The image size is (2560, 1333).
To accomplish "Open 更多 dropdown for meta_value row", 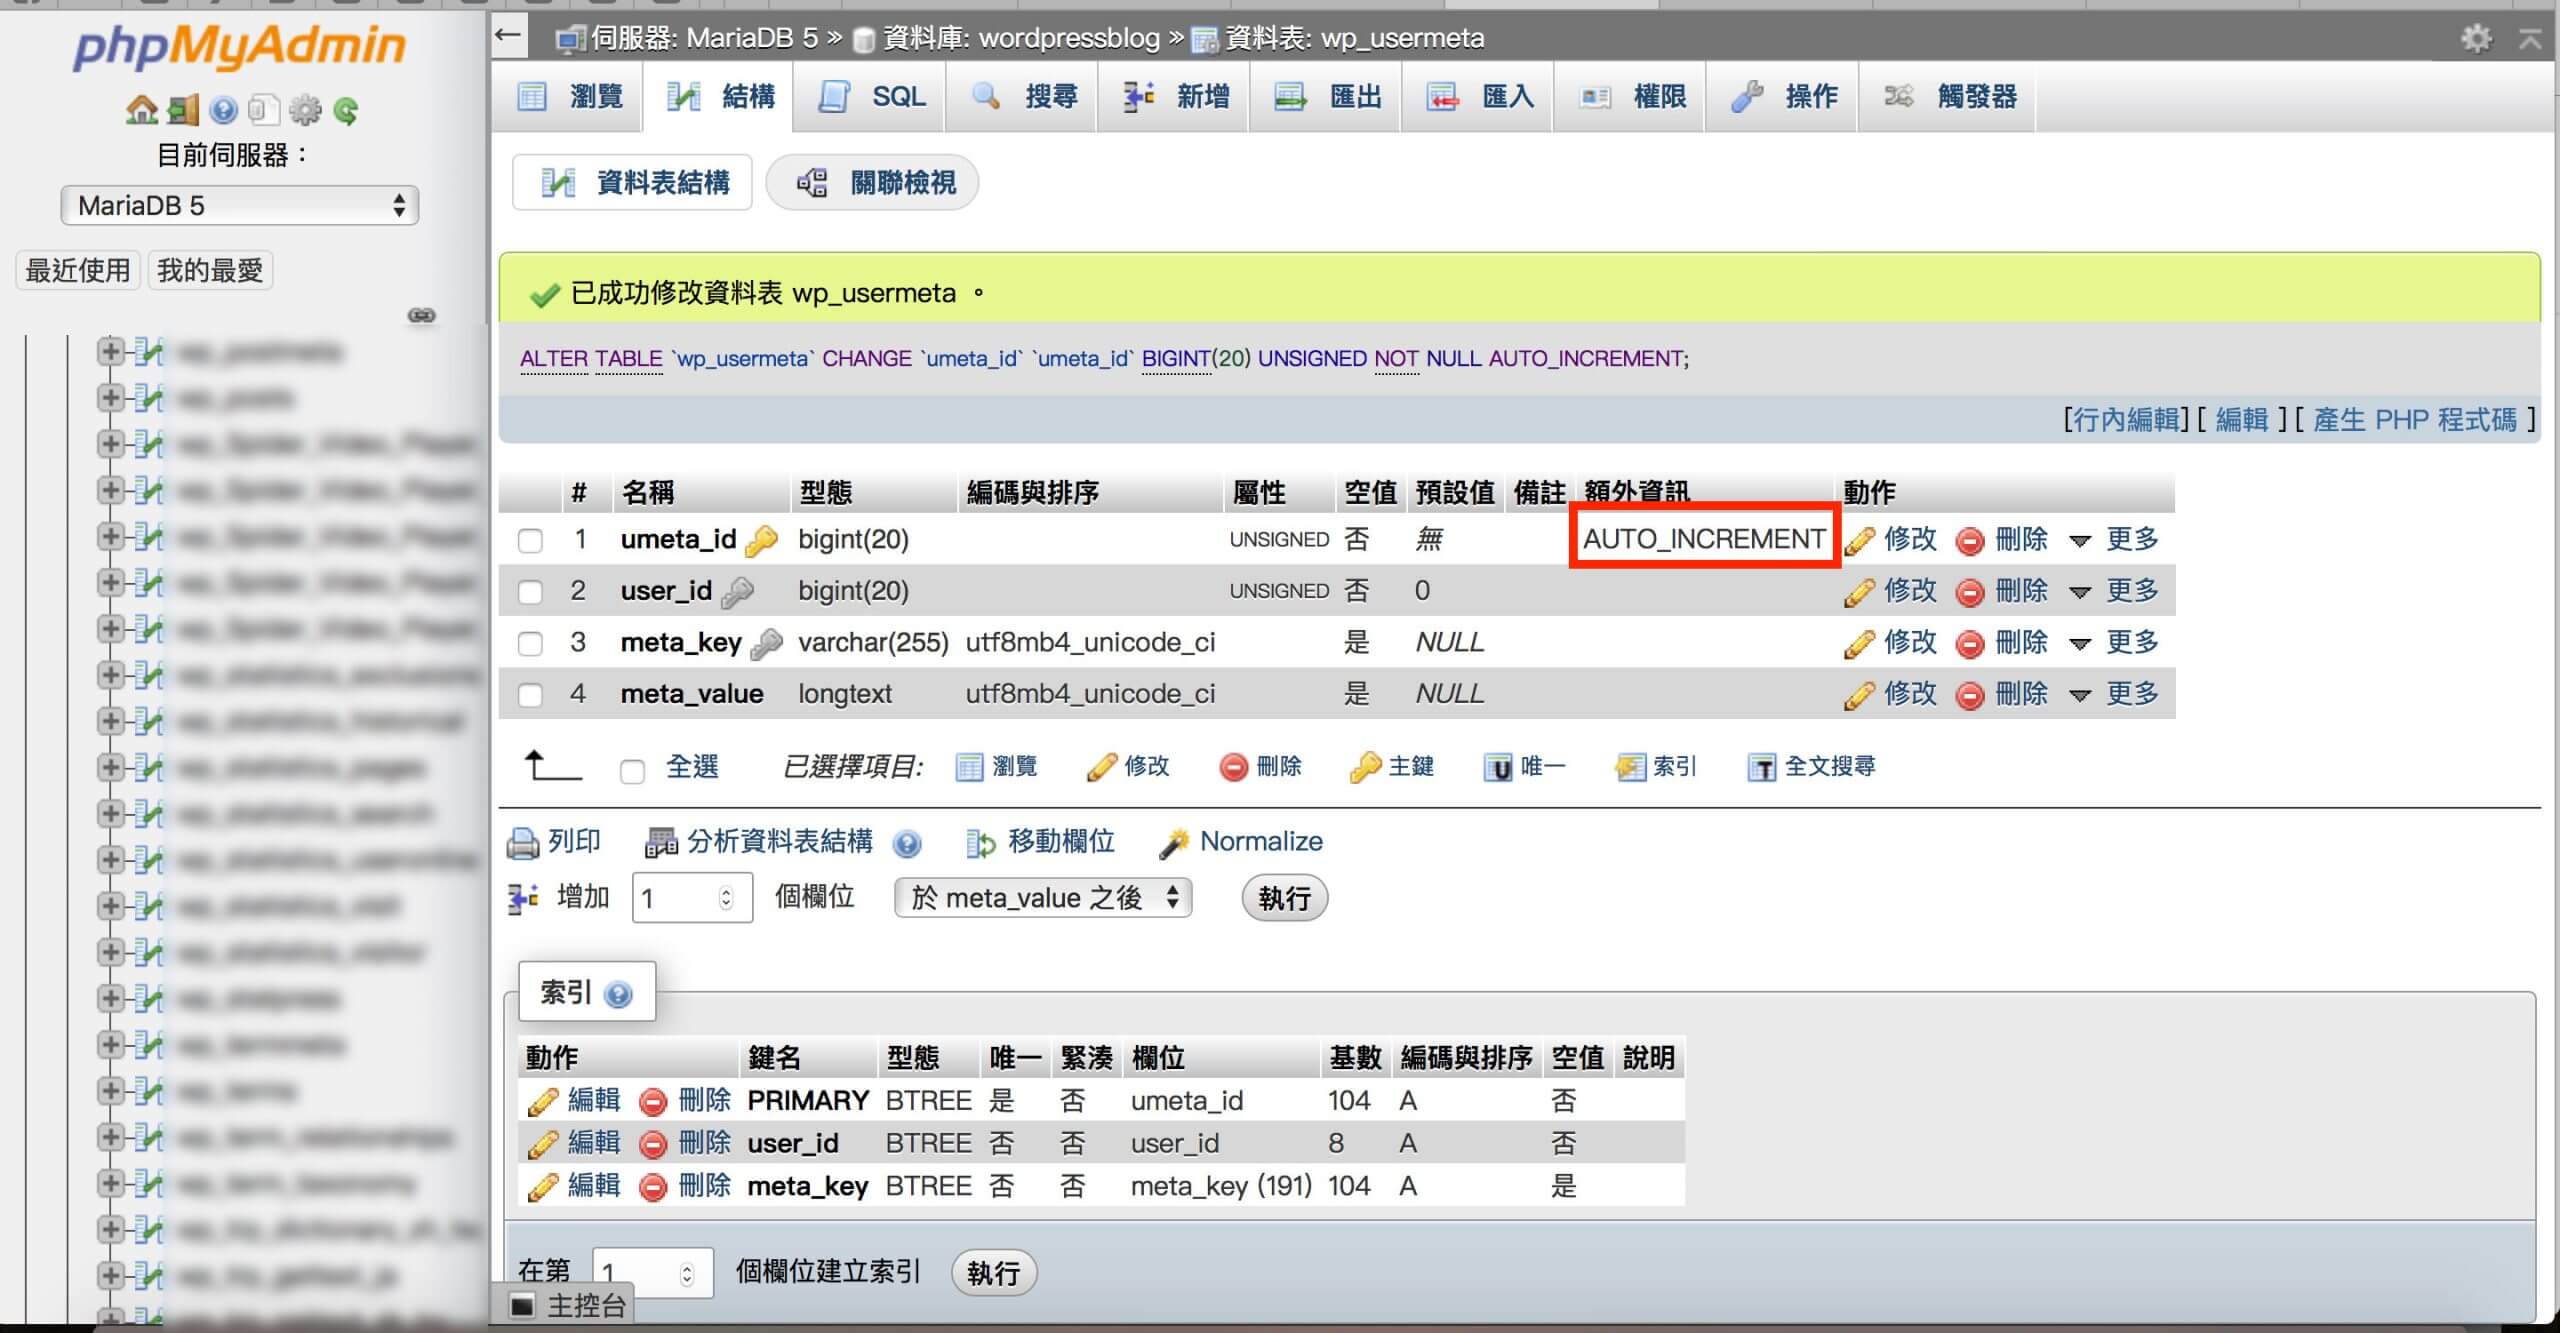I will pos(2114,694).
